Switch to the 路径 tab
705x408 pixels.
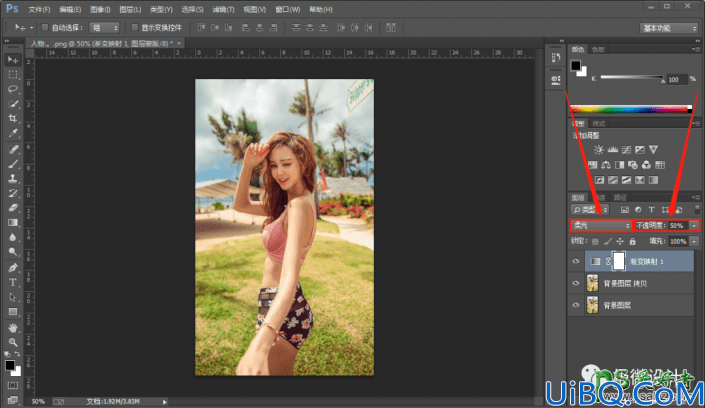coord(620,197)
